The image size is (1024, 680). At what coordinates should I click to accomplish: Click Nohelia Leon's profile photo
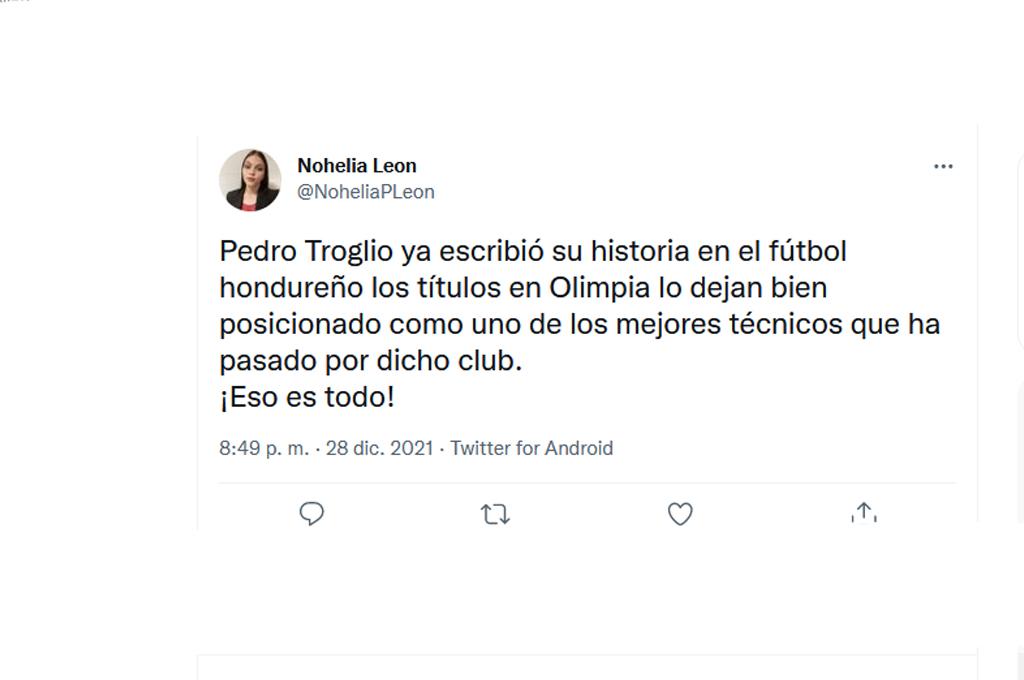pyautogui.click(x=251, y=180)
